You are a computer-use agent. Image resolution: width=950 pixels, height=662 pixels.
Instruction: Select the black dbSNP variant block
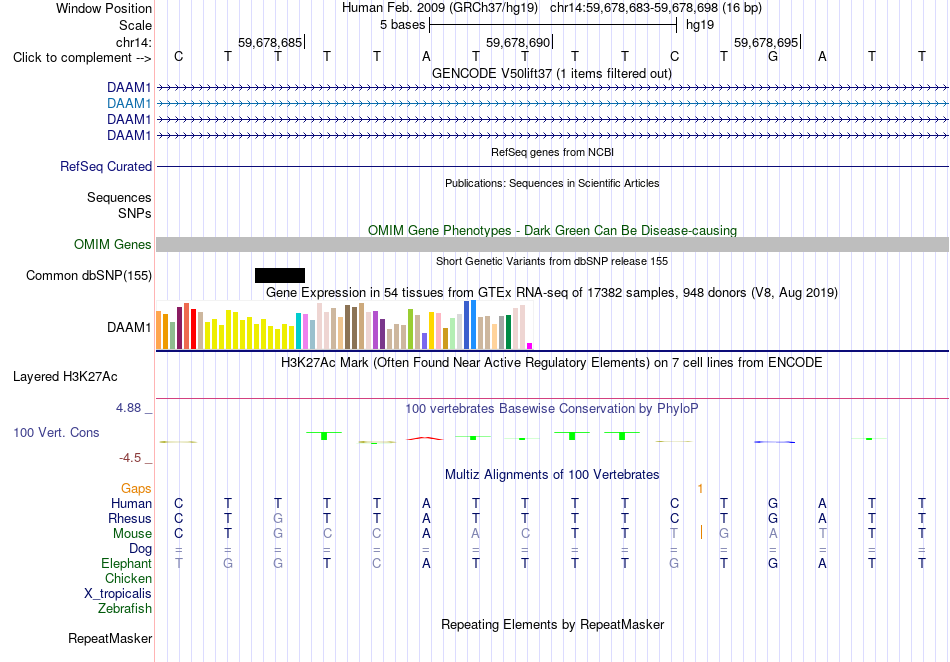280,276
